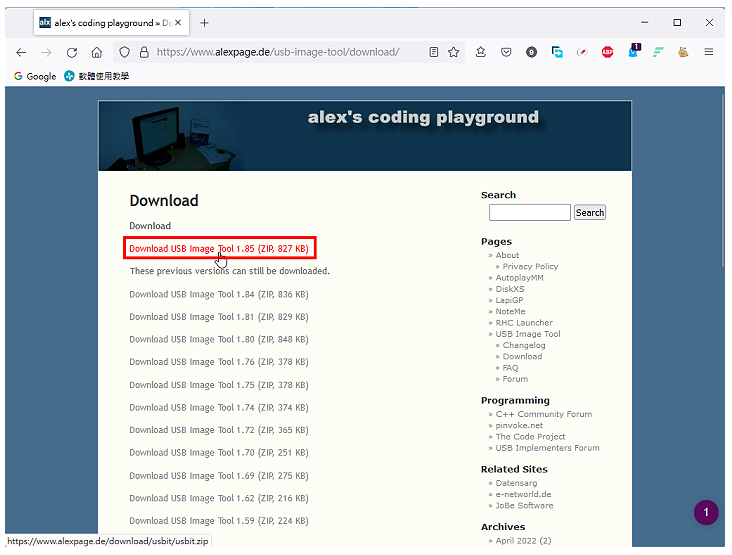Reload the current page
The width and height of the screenshot is (732, 555).
[71, 52]
